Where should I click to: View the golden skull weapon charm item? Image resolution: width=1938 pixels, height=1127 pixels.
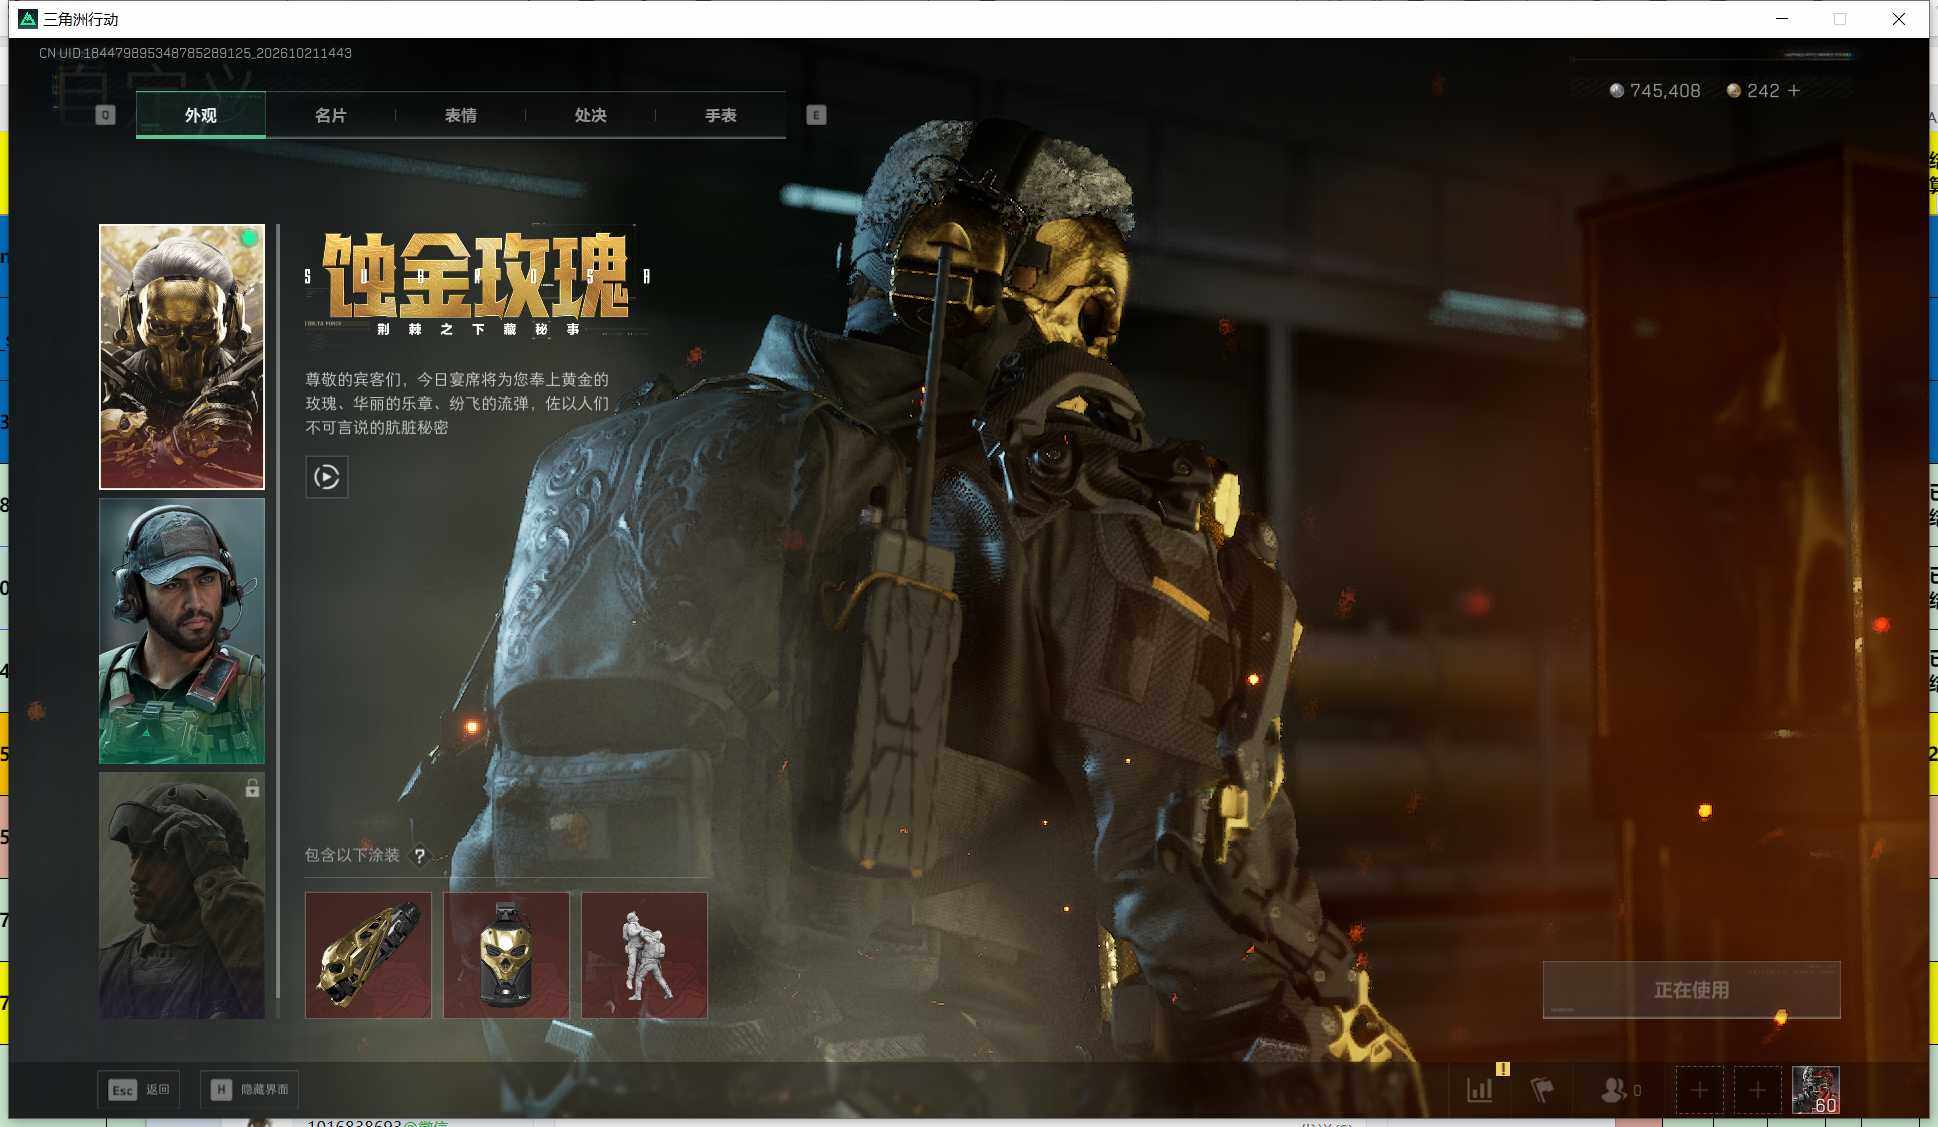(368, 955)
